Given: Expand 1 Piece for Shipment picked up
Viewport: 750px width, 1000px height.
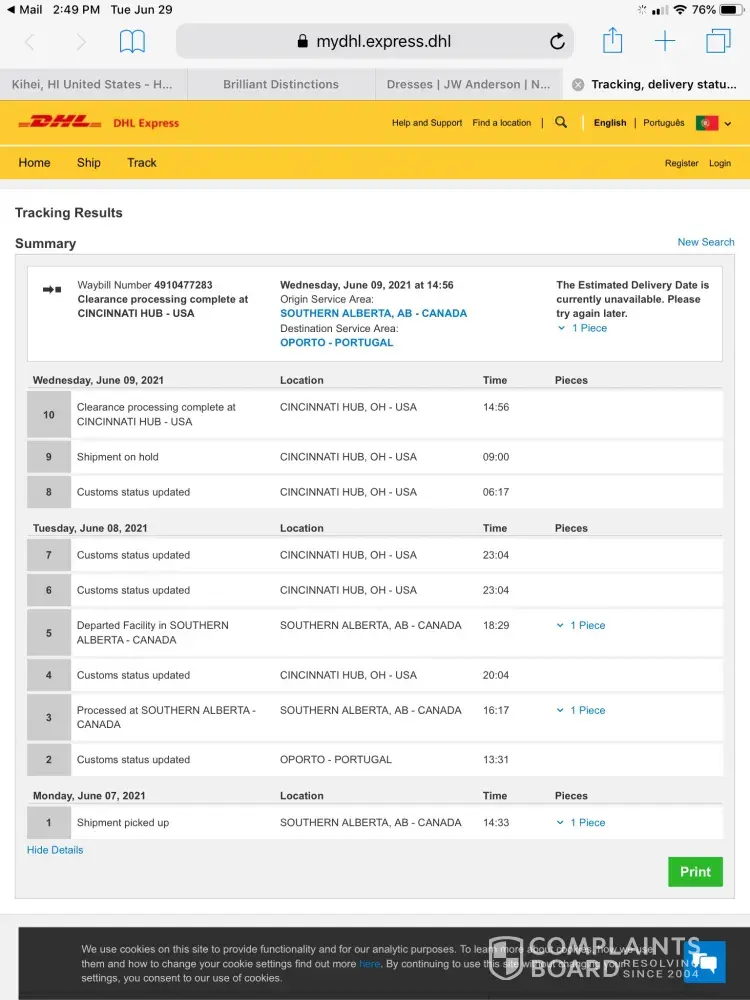Looking at the screenshot, I should (x=583, y=823).
